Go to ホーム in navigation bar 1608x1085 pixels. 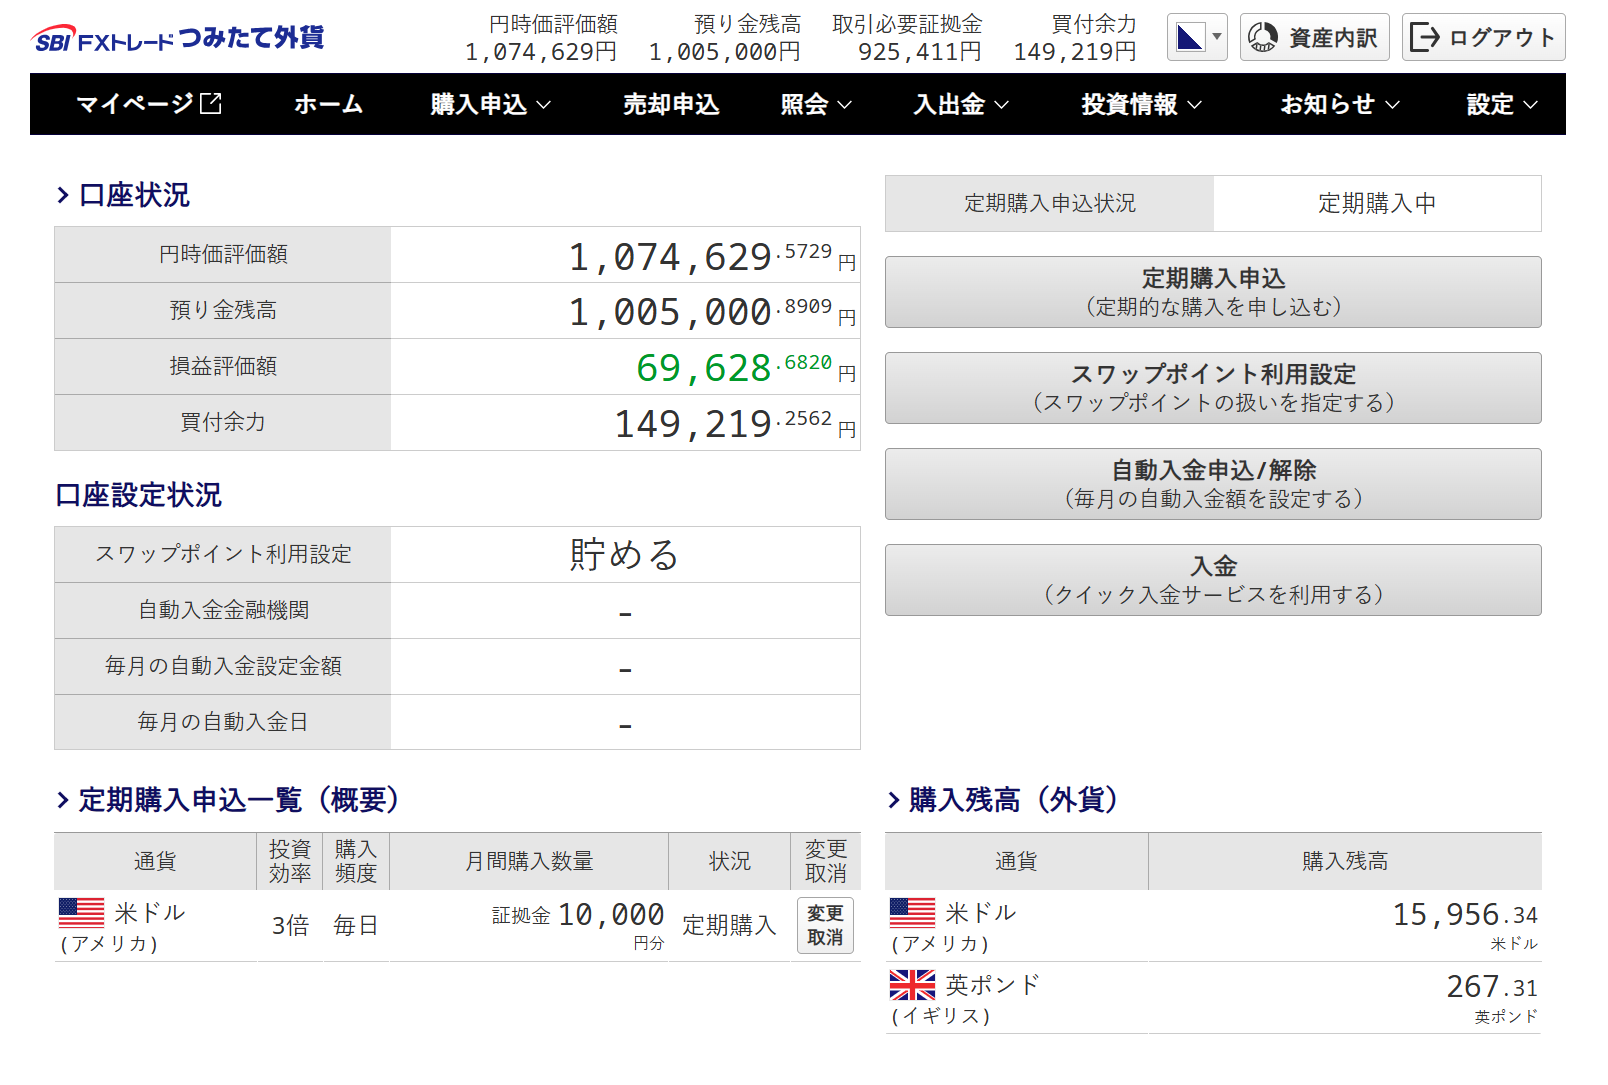coord(328,104)
